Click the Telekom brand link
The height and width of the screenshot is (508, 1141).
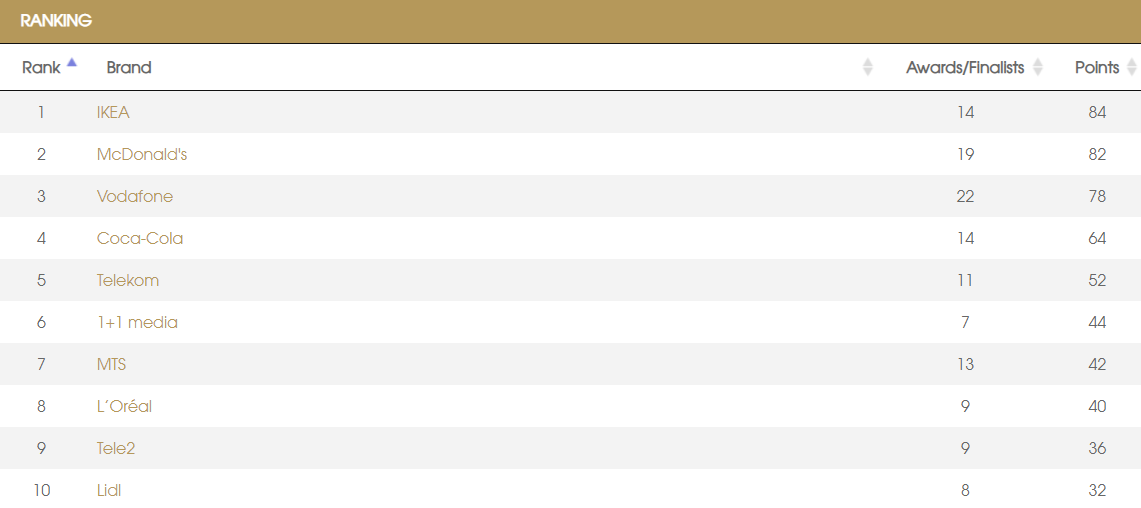pyautogui.click(x=128, y=280)
